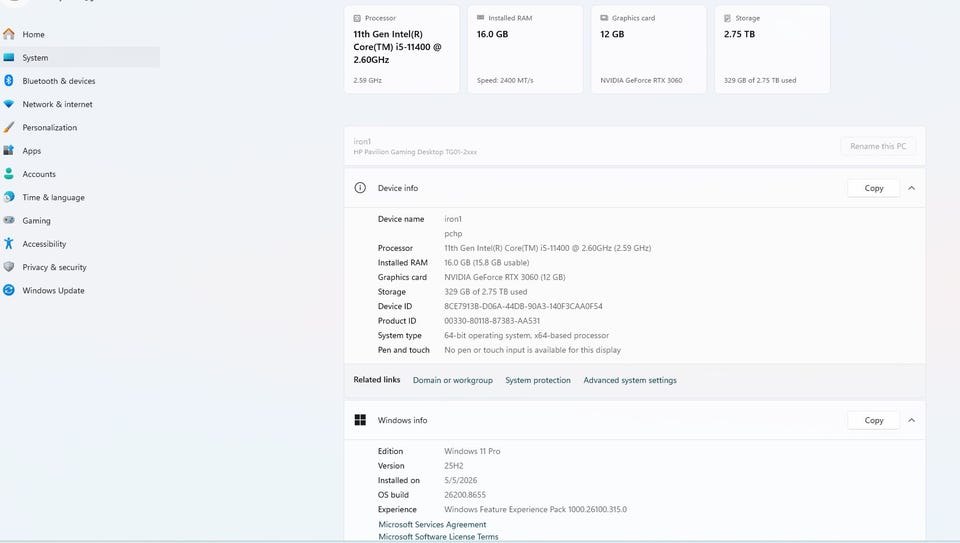The width and height of the screenshot is (960, 543).
Task: Click the Bluetooth icon in sidebar
Action: coord(9,81)
